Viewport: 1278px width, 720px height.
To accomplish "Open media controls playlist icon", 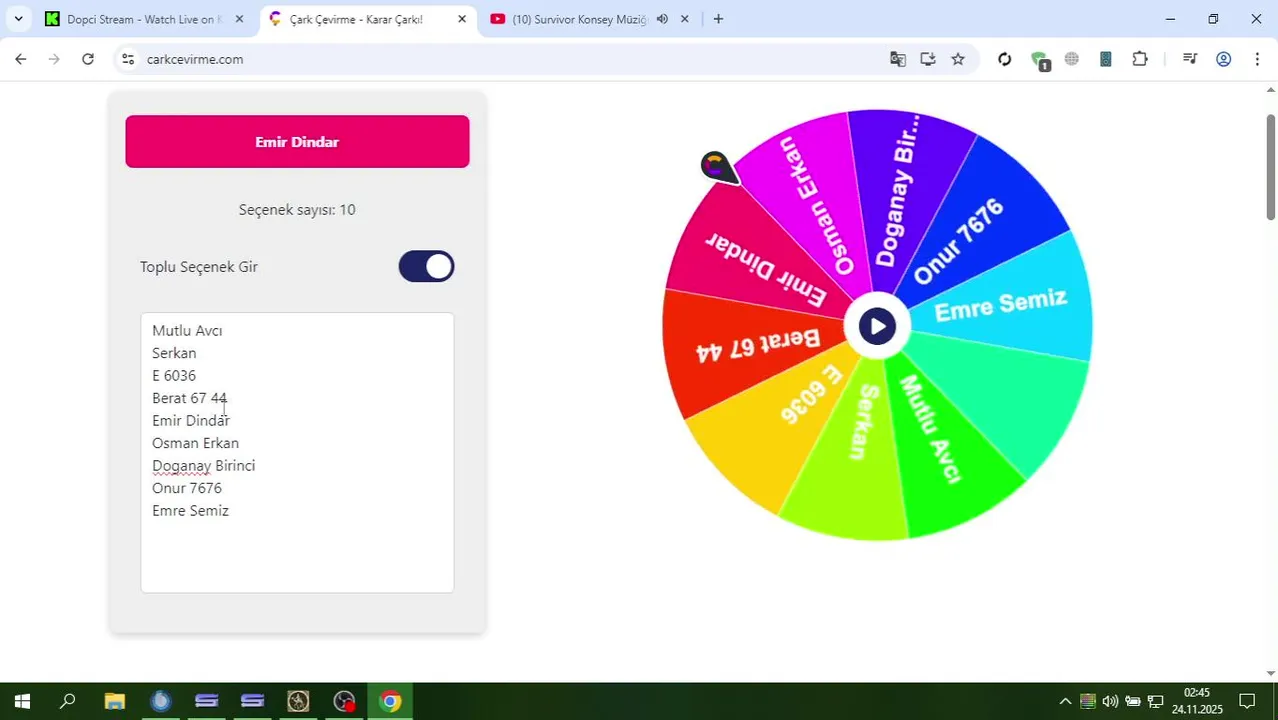I will point(1189,59).
